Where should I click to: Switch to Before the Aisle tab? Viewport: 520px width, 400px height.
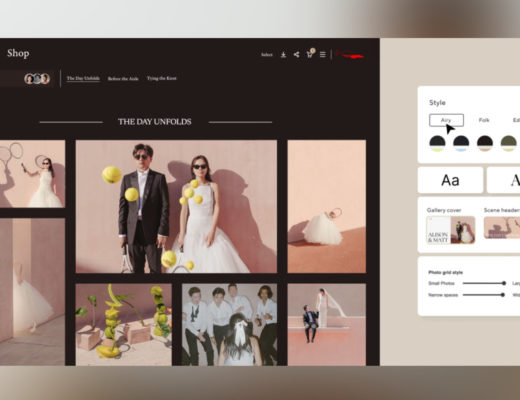point(123,79)
